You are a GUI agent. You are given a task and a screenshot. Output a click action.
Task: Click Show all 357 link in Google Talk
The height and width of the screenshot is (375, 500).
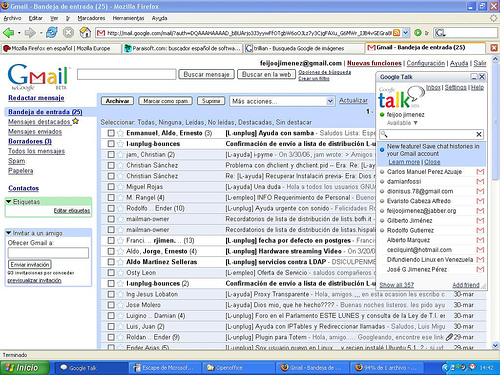click(x=396, y=285)
